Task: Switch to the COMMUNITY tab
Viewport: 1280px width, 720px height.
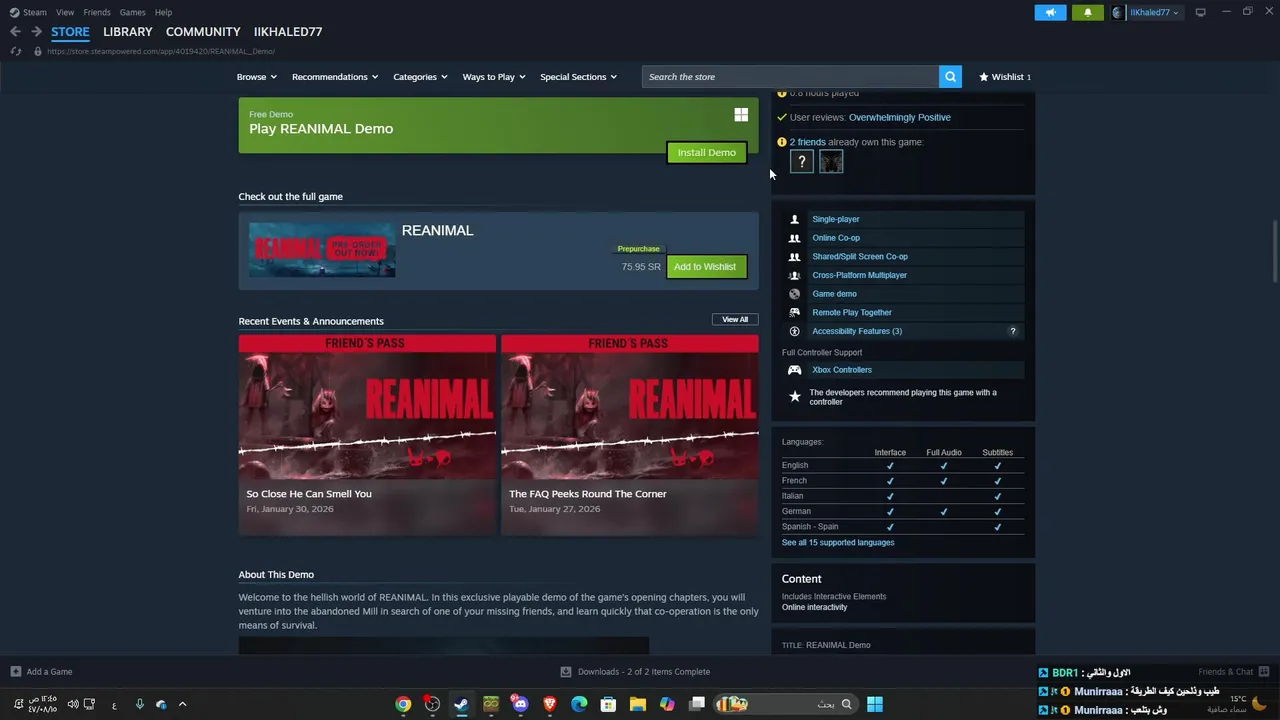Action: 203,32
